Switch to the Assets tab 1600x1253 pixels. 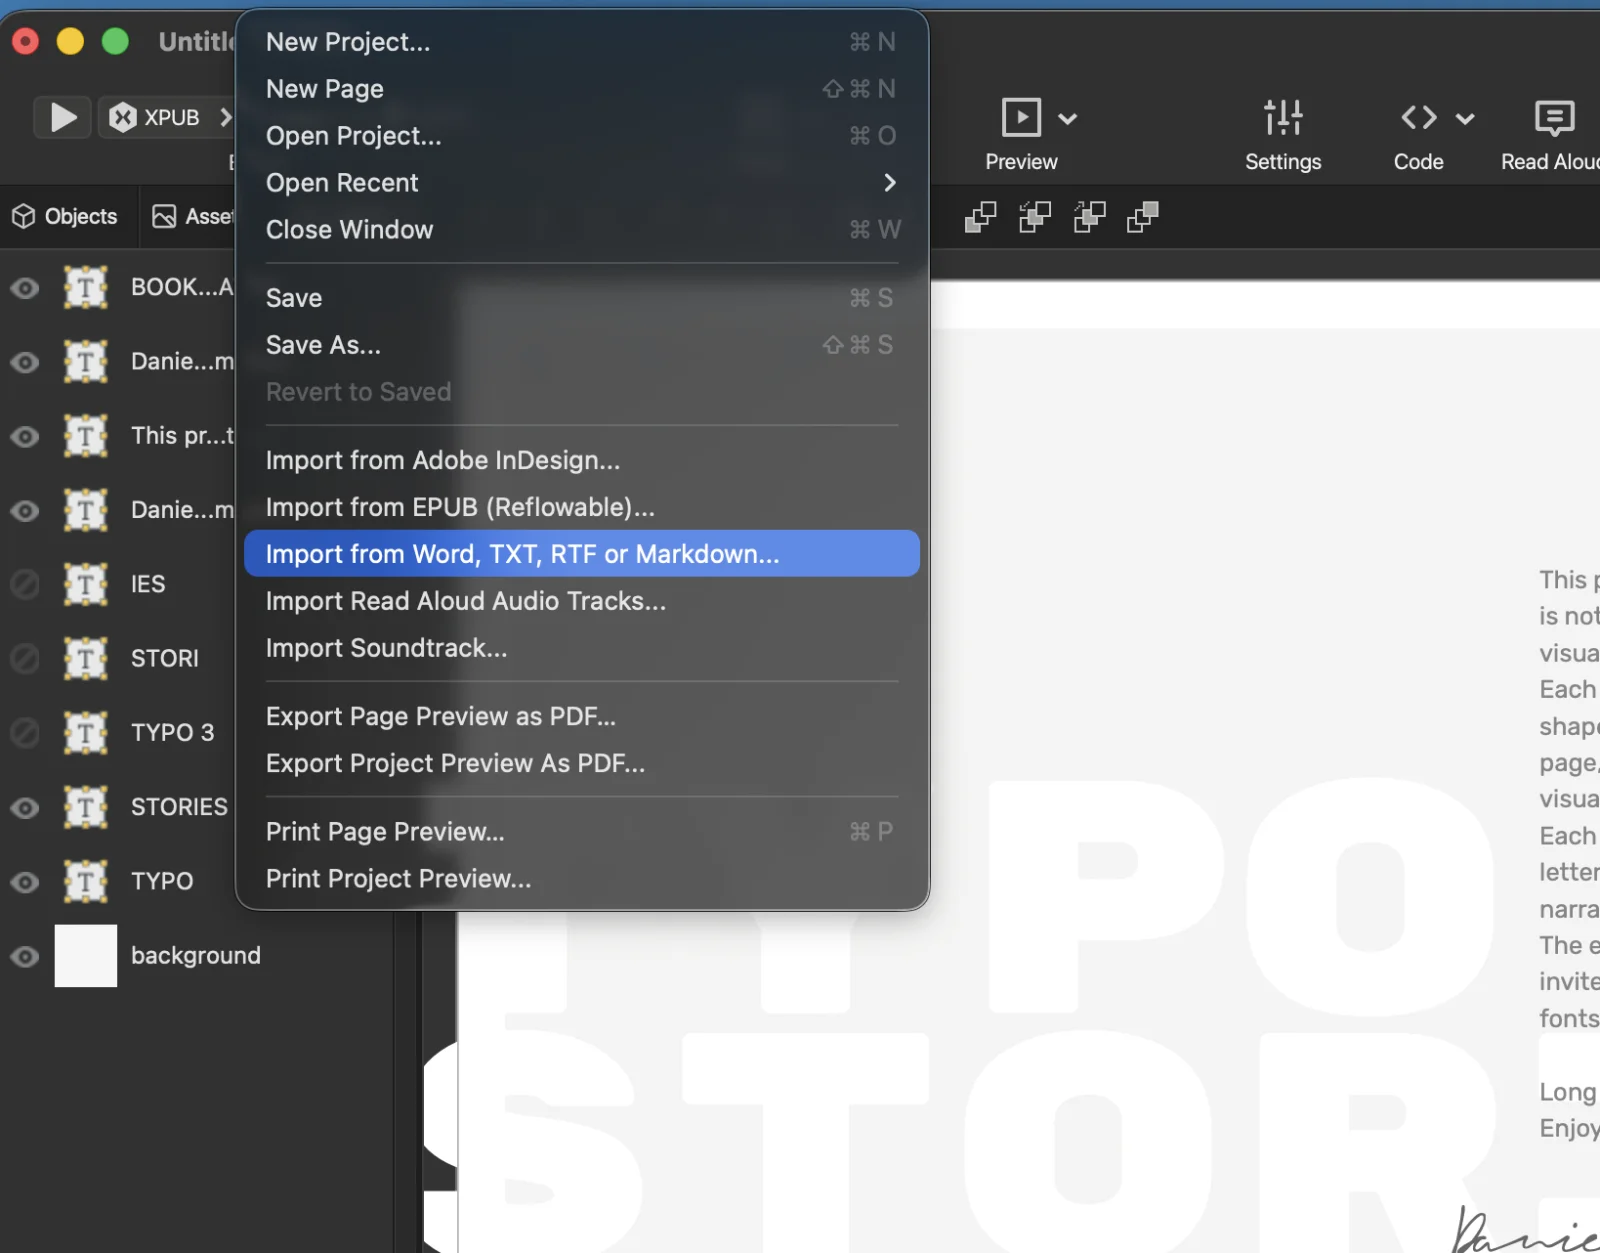[x=192, y=216]
